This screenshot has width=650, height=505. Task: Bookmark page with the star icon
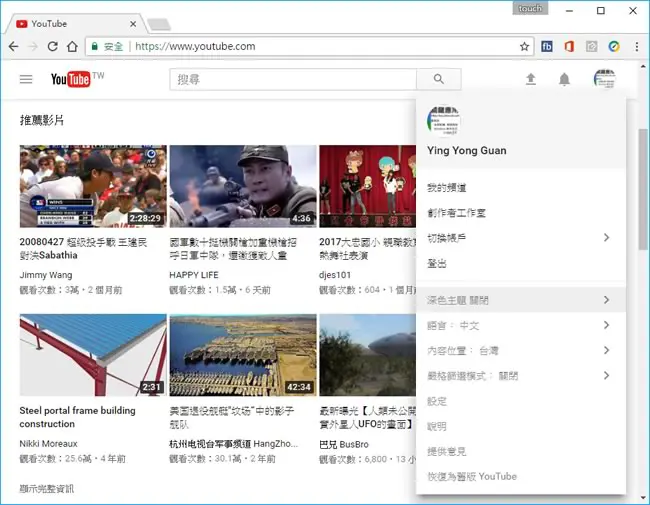(x=524, y=46)
